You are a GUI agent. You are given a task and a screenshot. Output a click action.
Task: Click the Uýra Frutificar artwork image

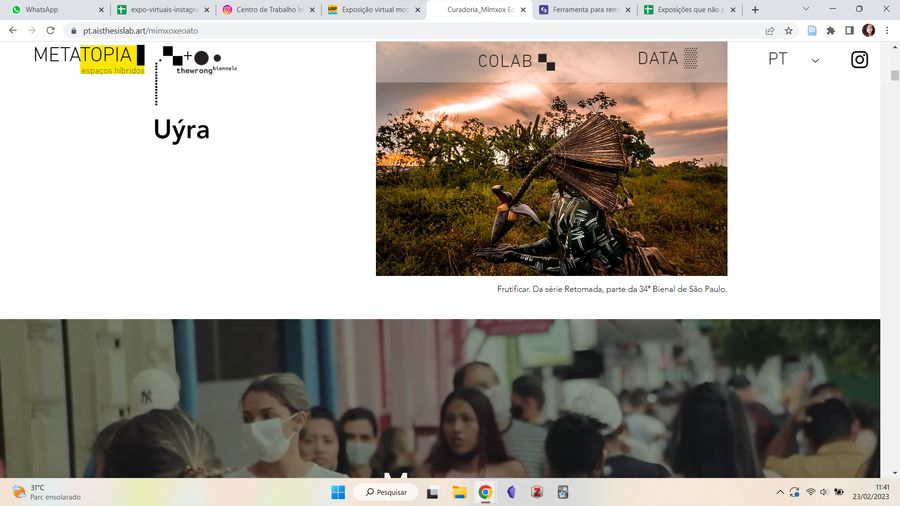coord(551,159)
